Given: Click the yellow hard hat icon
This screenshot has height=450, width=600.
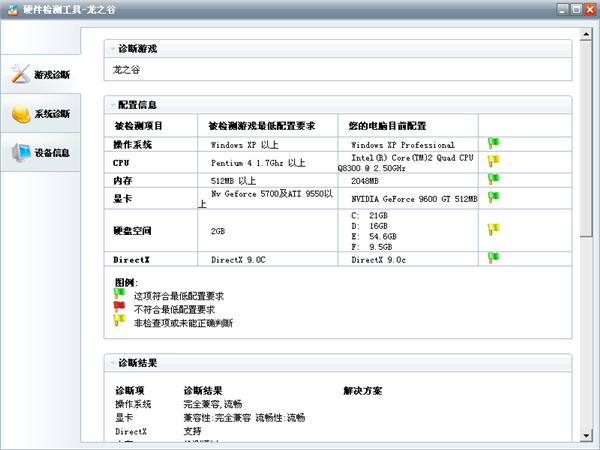Looking at the screenshot, I should (21, 114).
